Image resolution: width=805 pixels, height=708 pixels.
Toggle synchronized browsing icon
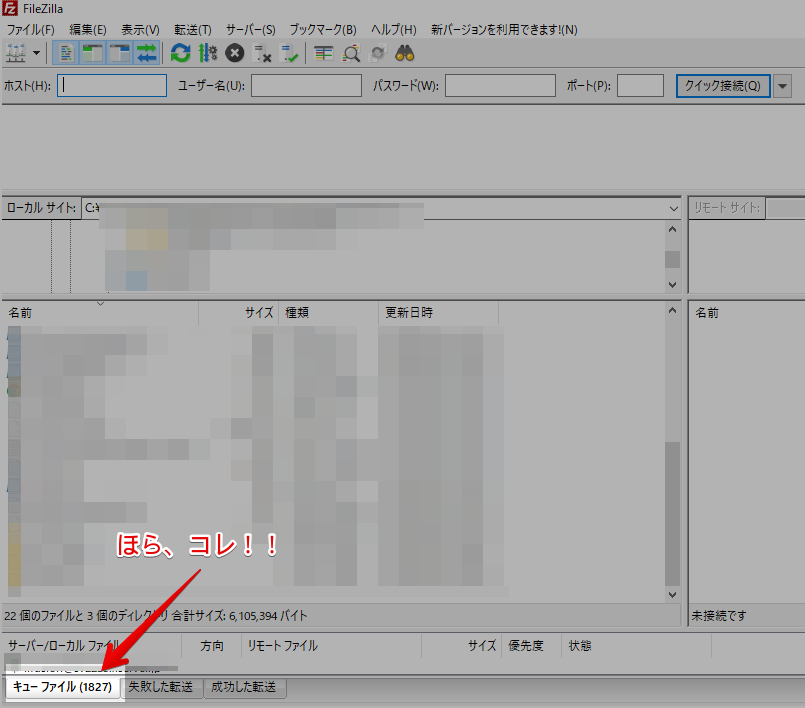(378, 53)
